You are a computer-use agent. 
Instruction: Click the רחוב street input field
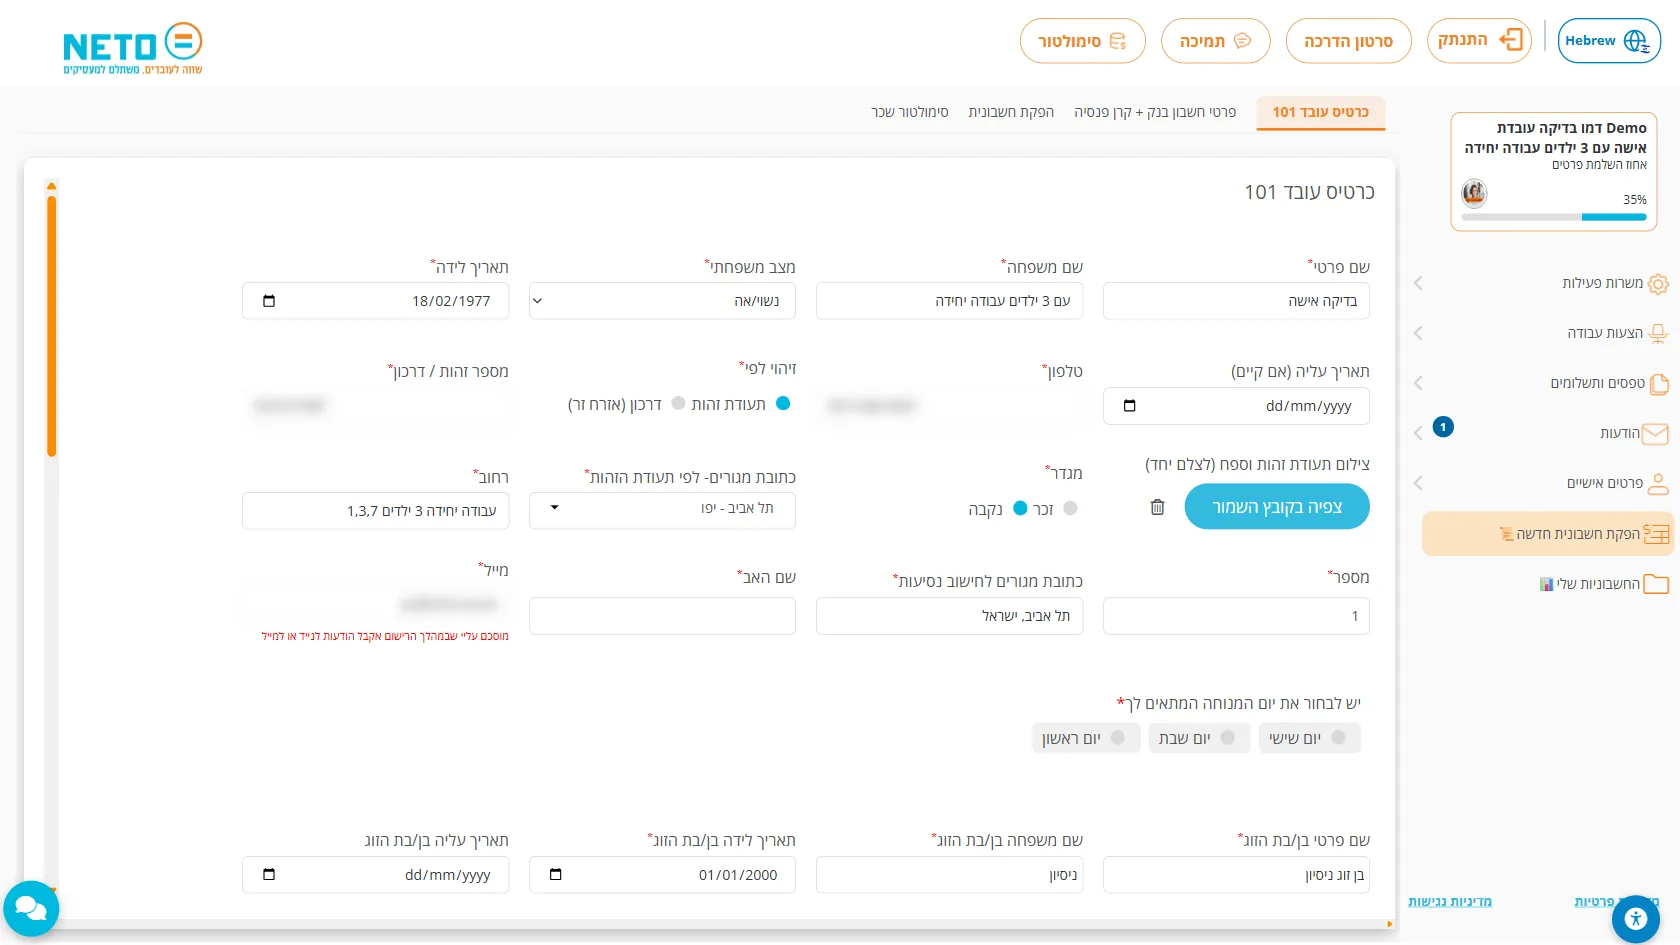(x=375, y=511)
